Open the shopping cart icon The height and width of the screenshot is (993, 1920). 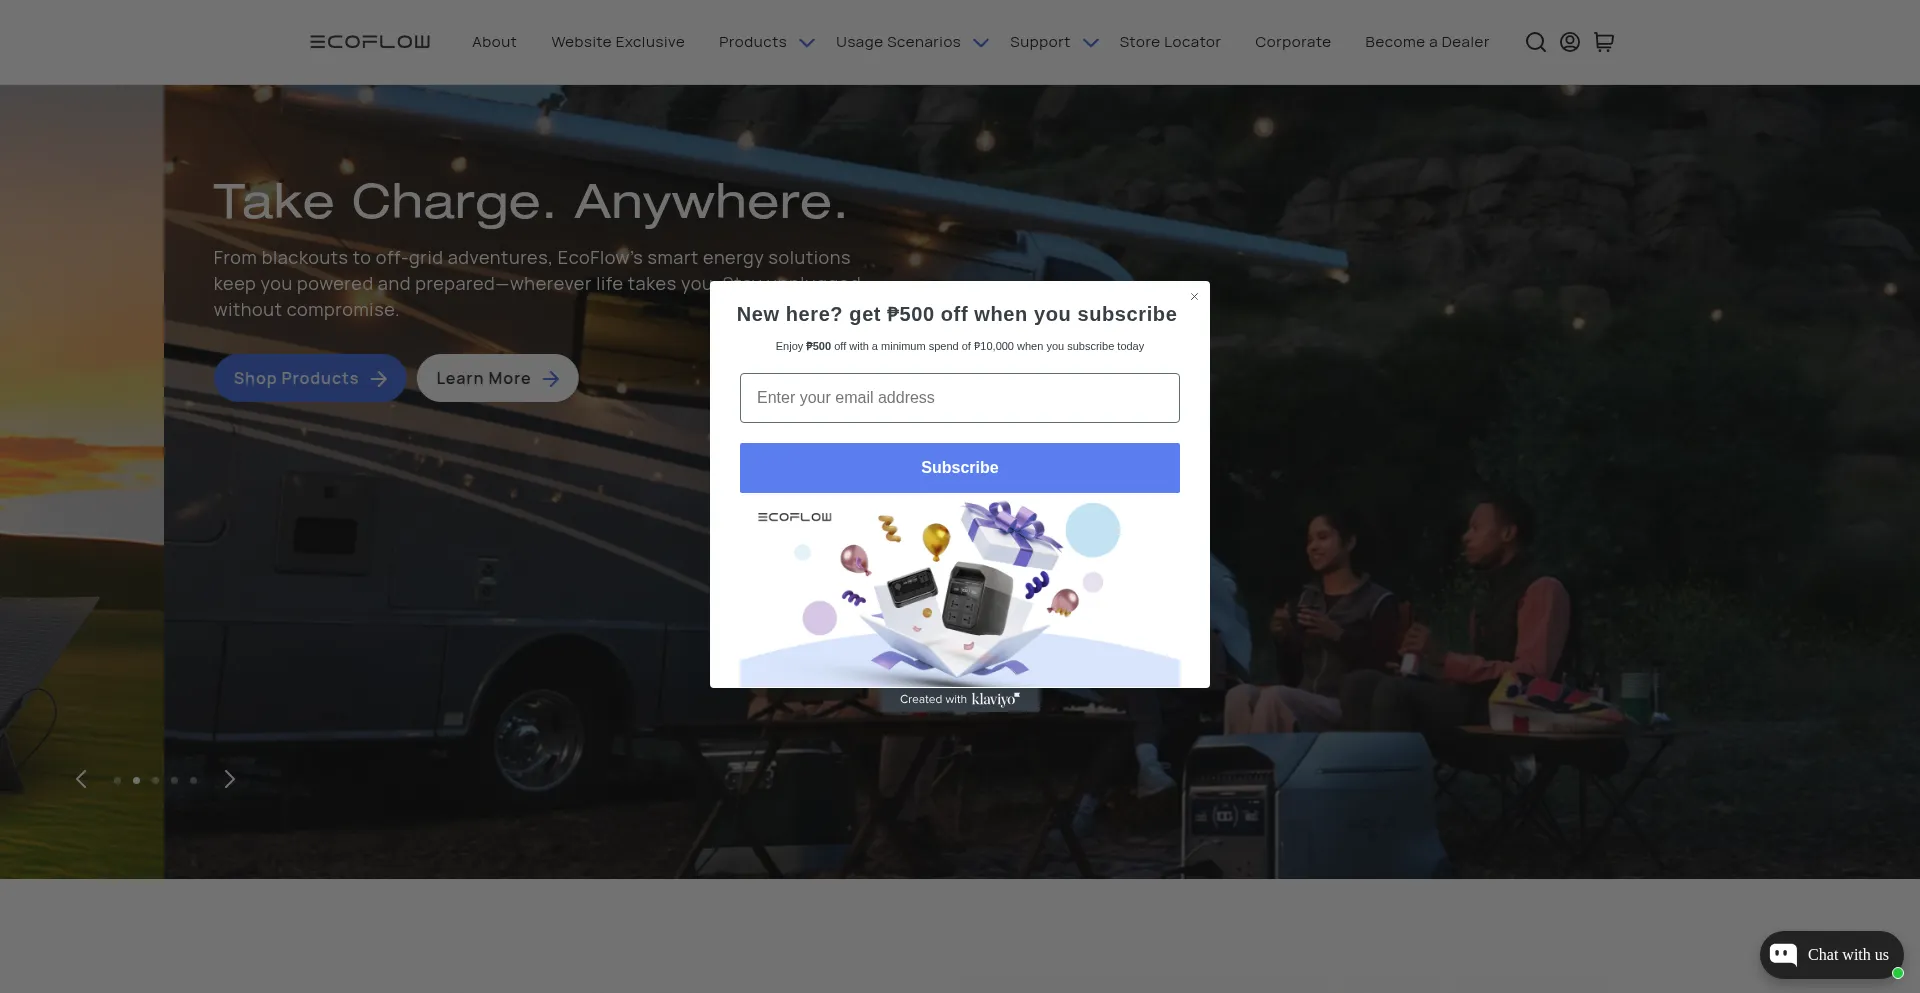tap(1604, 42)
